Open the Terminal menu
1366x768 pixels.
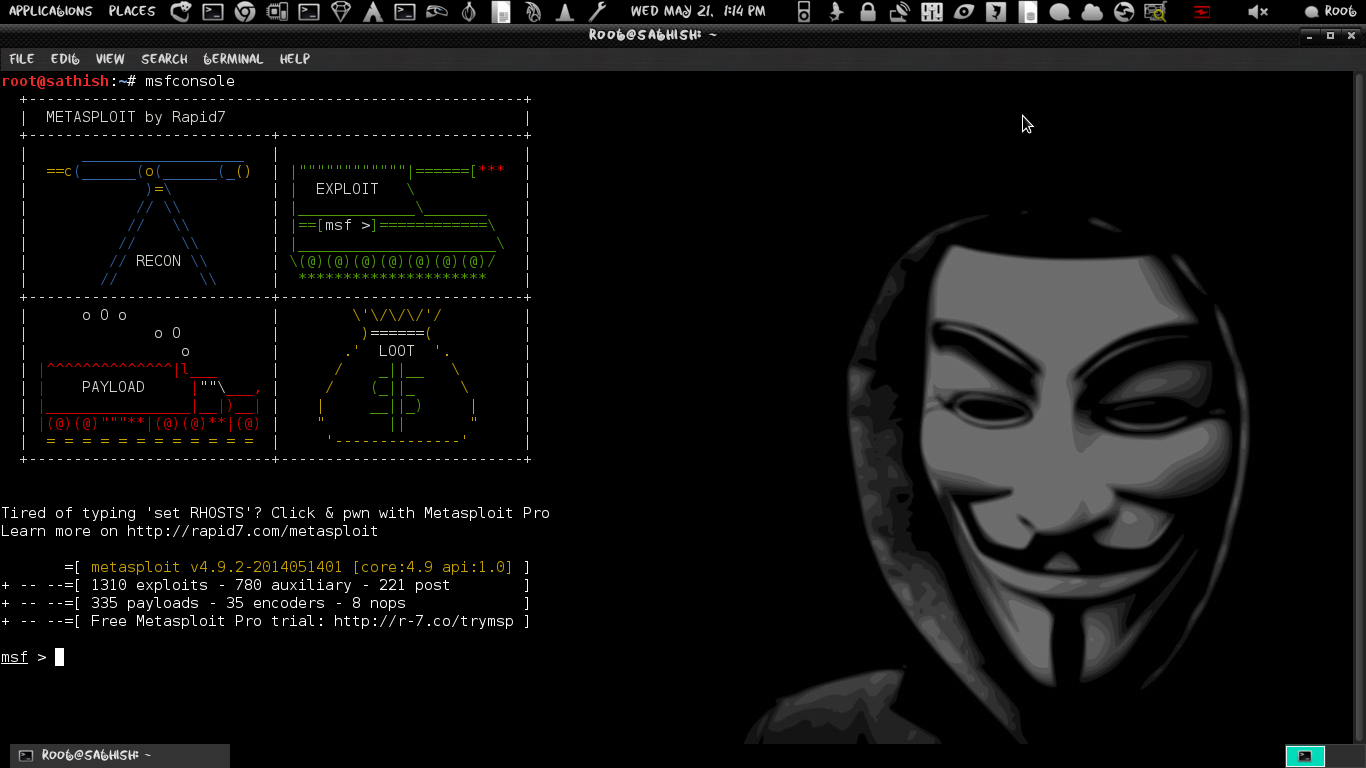pos(233,59)
